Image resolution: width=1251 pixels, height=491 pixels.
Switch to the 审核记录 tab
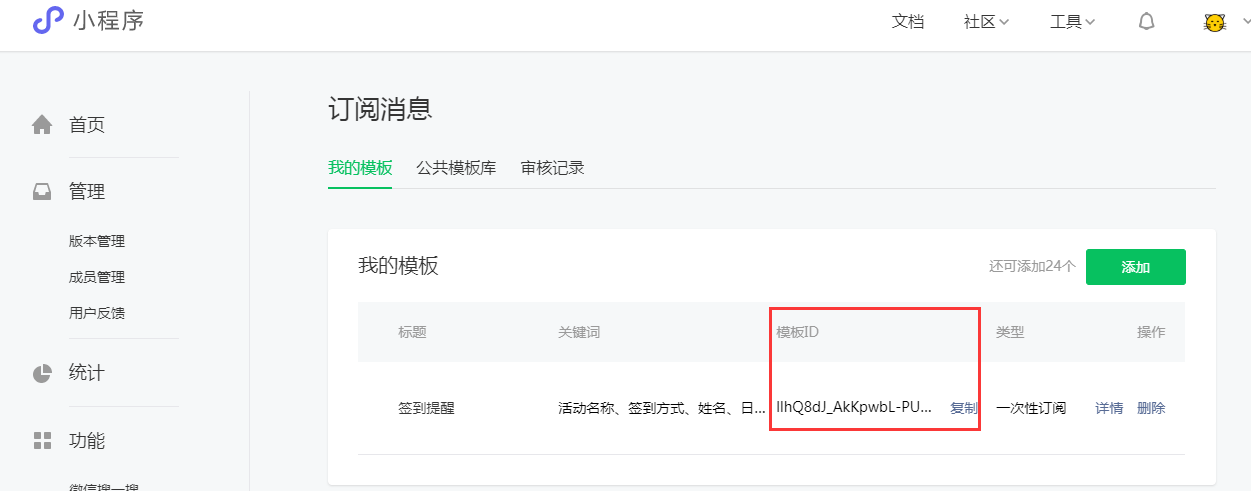pyautogui.click(x=552, y=167)
